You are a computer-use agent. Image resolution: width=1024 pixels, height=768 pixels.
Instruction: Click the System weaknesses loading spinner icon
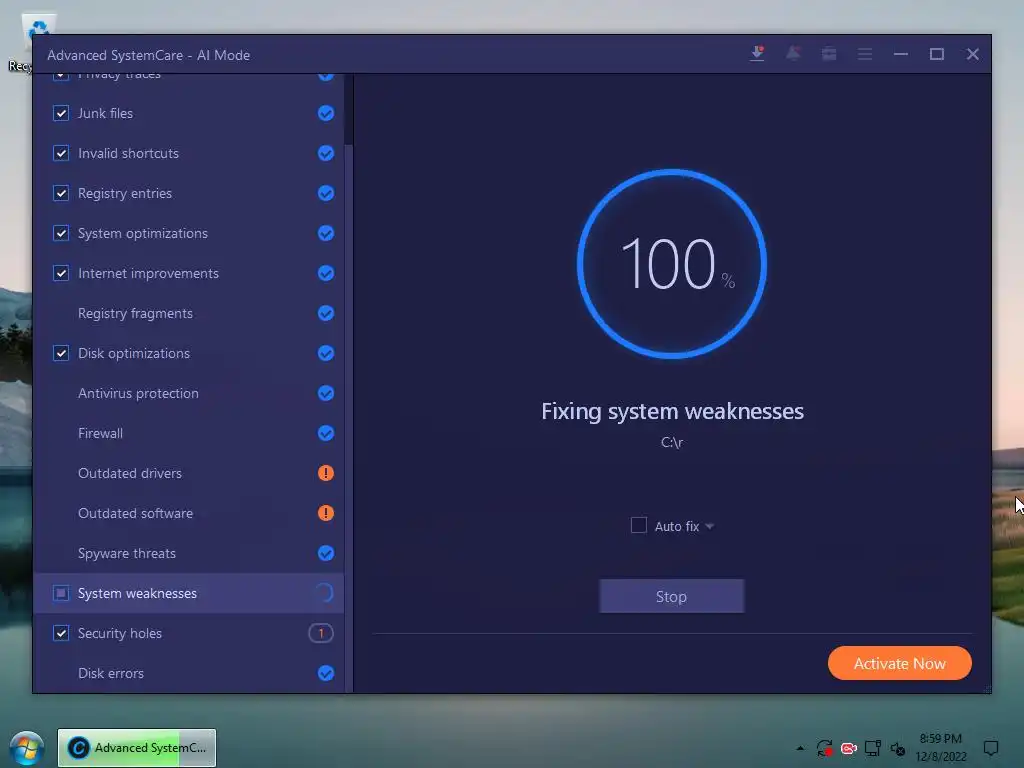pos(325,593)
